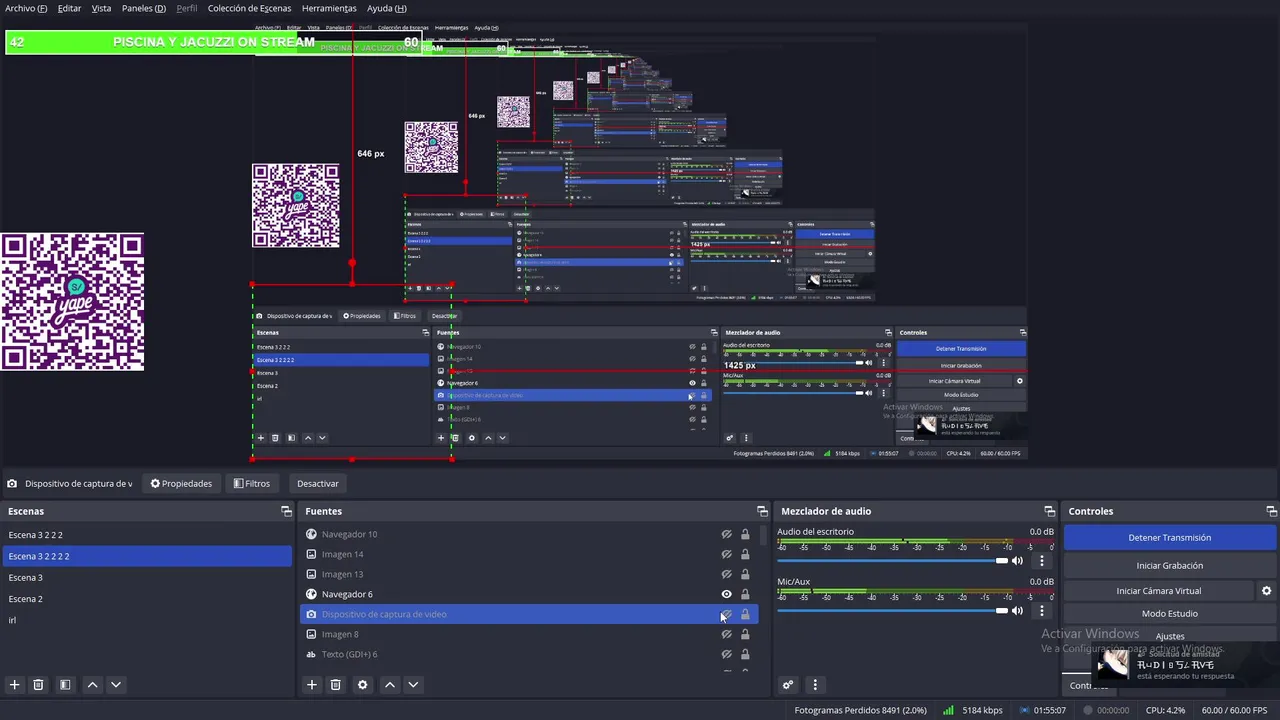Hide the Navegador 6 source

727,594
